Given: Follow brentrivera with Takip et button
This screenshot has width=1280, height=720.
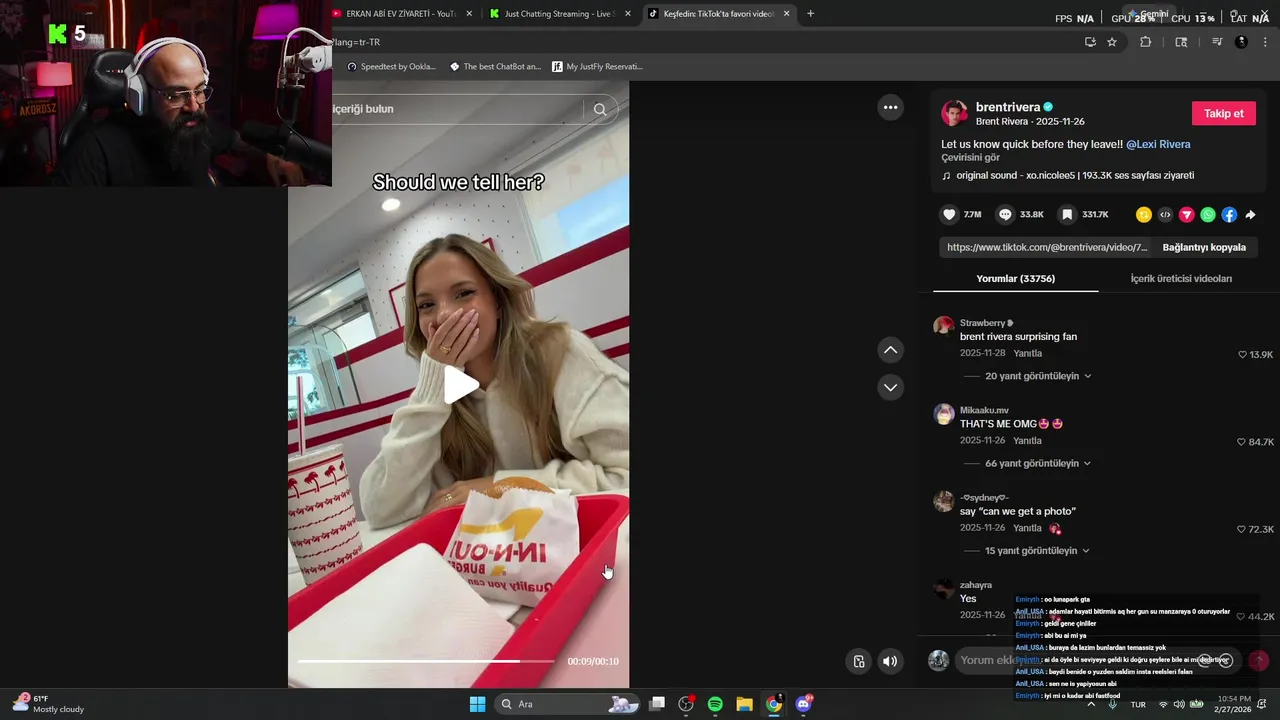Looking at the screenshot, I should [1223, 113].
